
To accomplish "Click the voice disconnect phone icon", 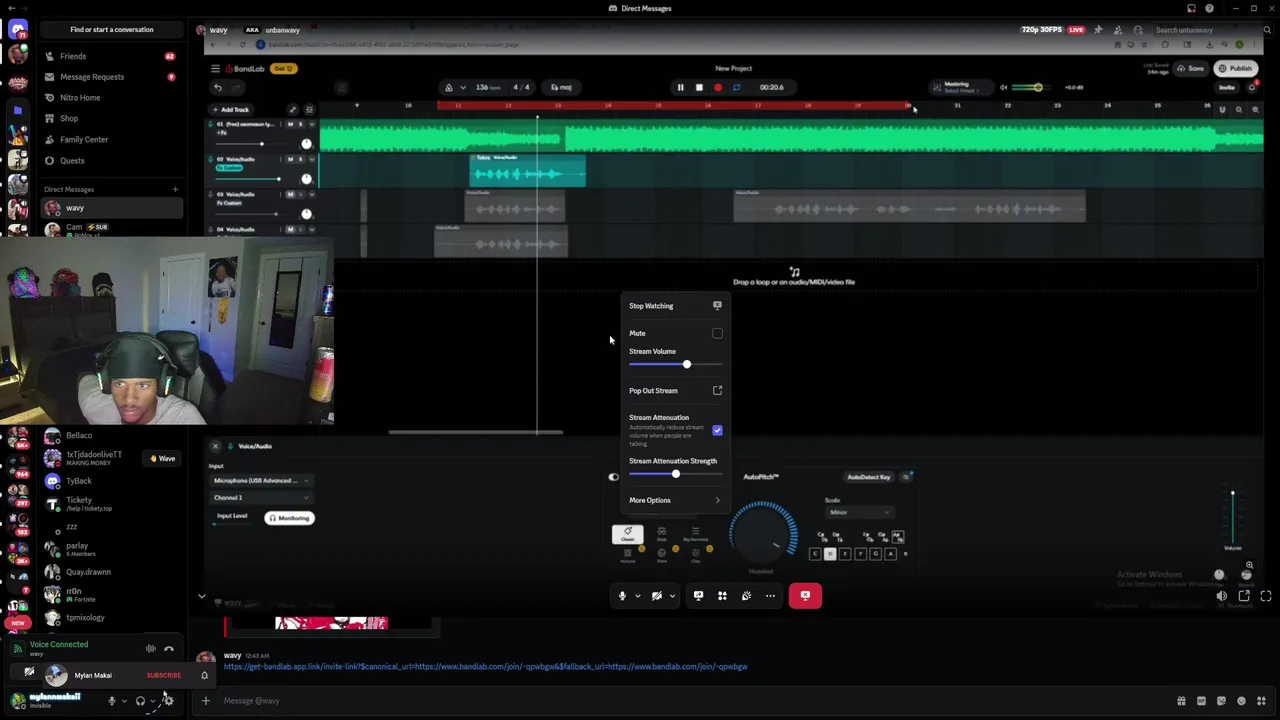I will tap(169, 649).
